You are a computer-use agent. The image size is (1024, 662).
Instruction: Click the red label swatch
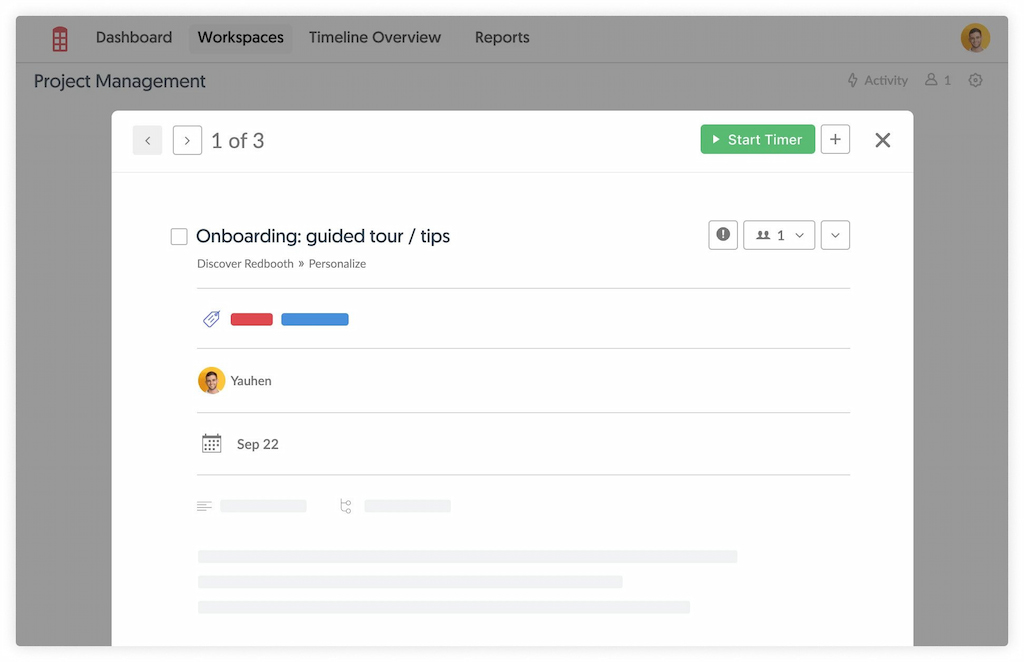pos(251,318)
